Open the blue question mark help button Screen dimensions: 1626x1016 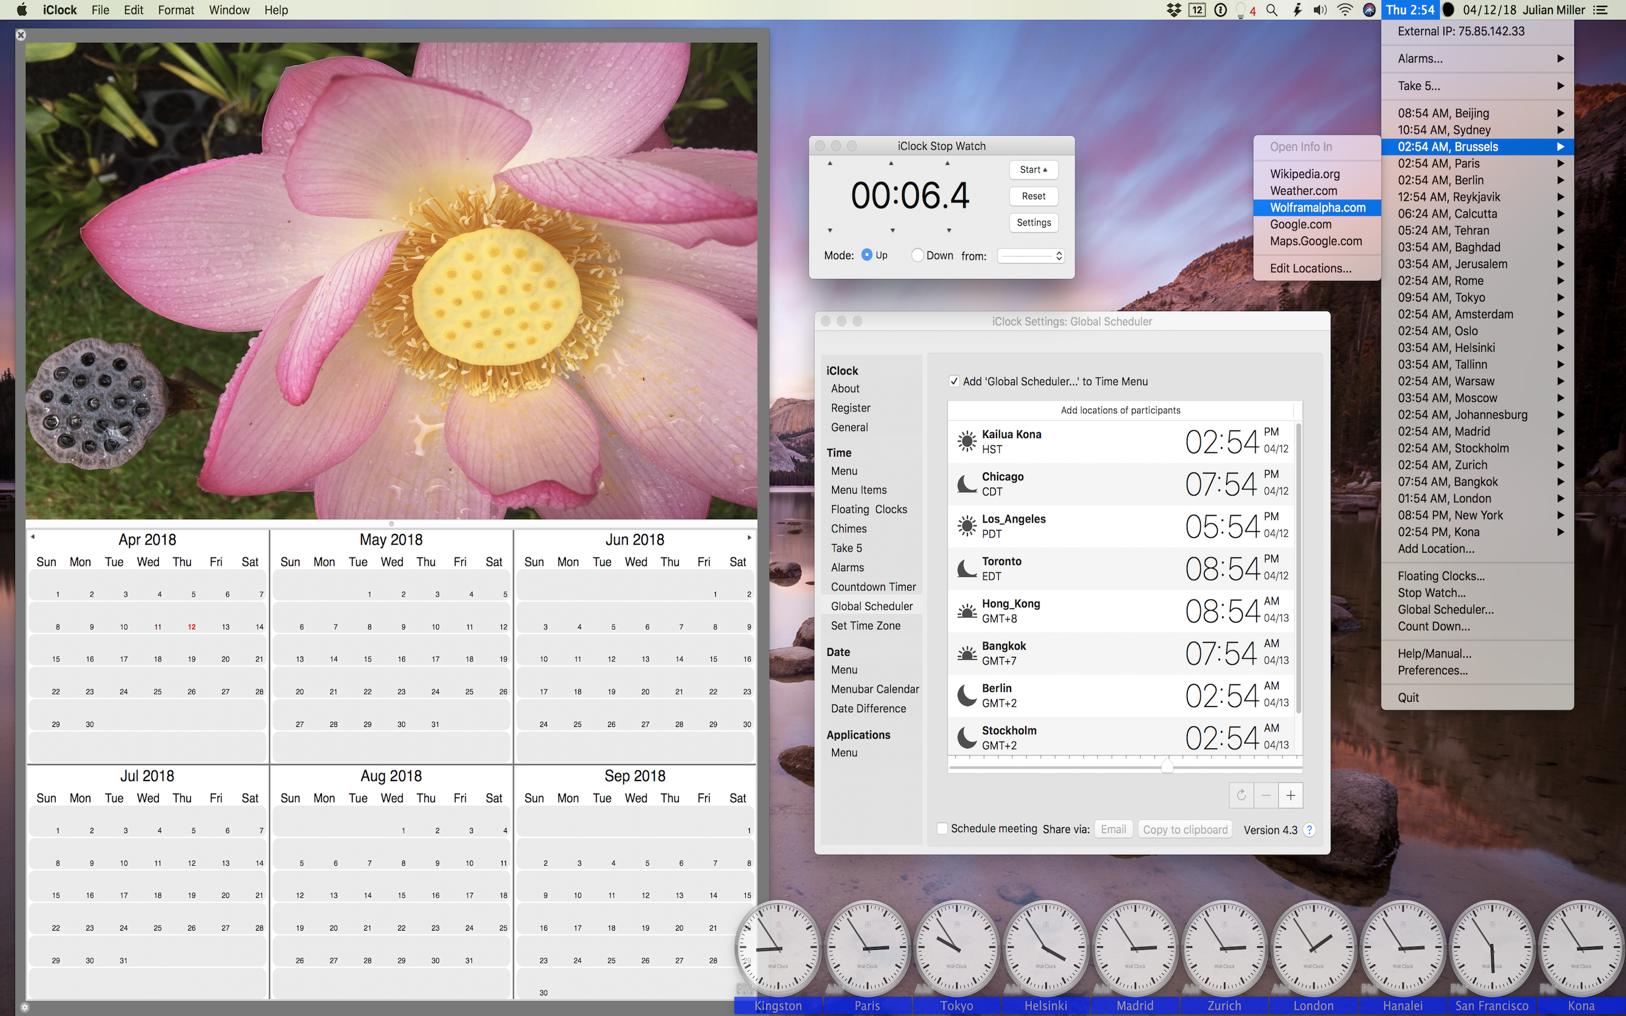(1309, 830)
